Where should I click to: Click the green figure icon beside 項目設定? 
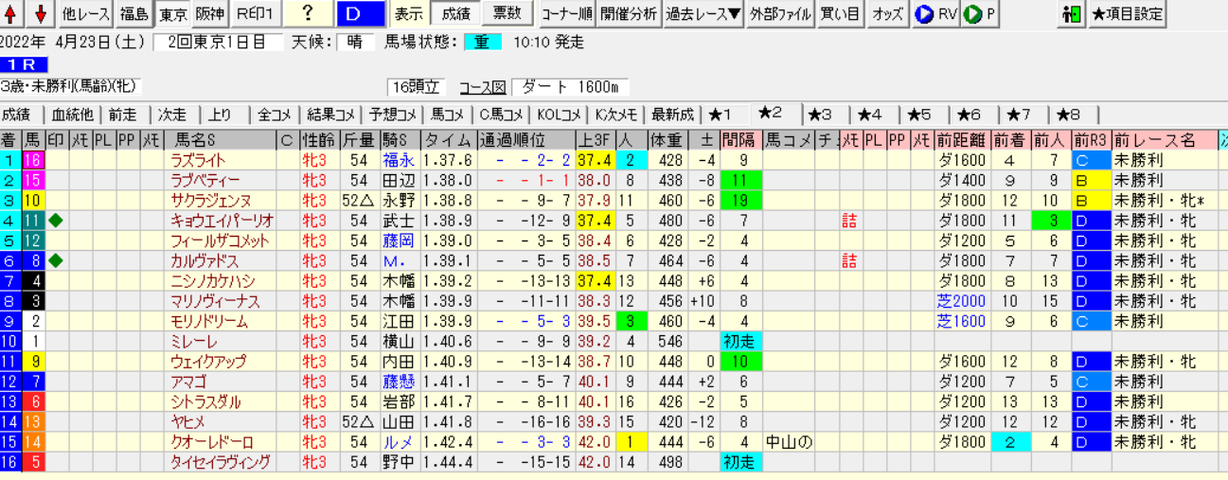point(1071,14)
